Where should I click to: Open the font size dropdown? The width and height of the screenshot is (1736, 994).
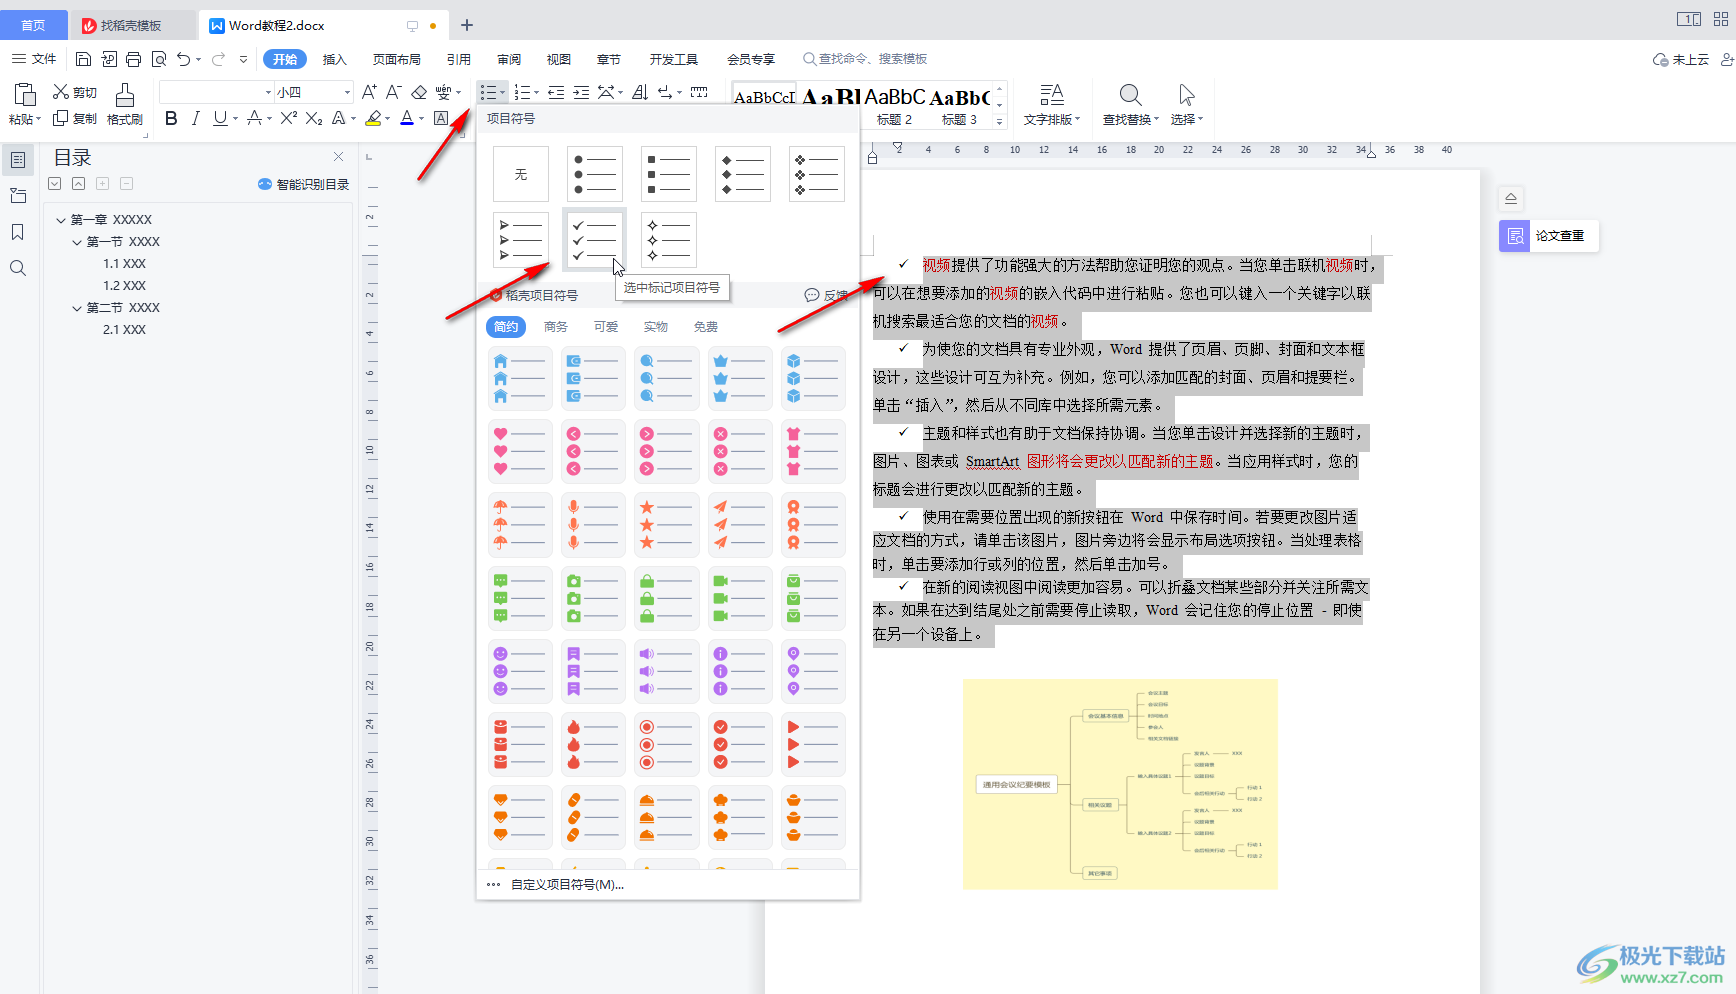click(x=348, y=92)
